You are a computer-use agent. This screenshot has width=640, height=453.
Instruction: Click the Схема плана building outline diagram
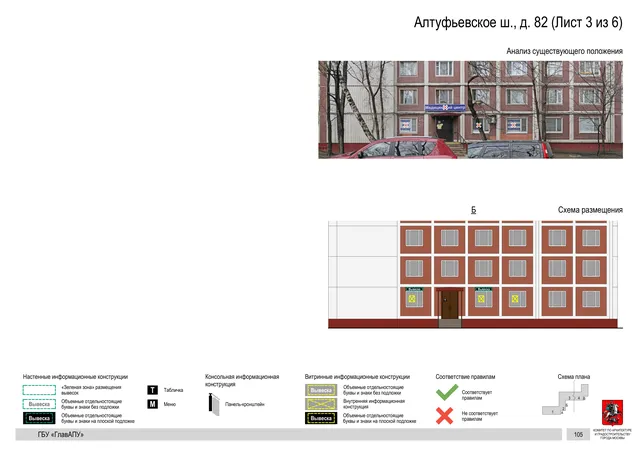click(x=565, y=400)
